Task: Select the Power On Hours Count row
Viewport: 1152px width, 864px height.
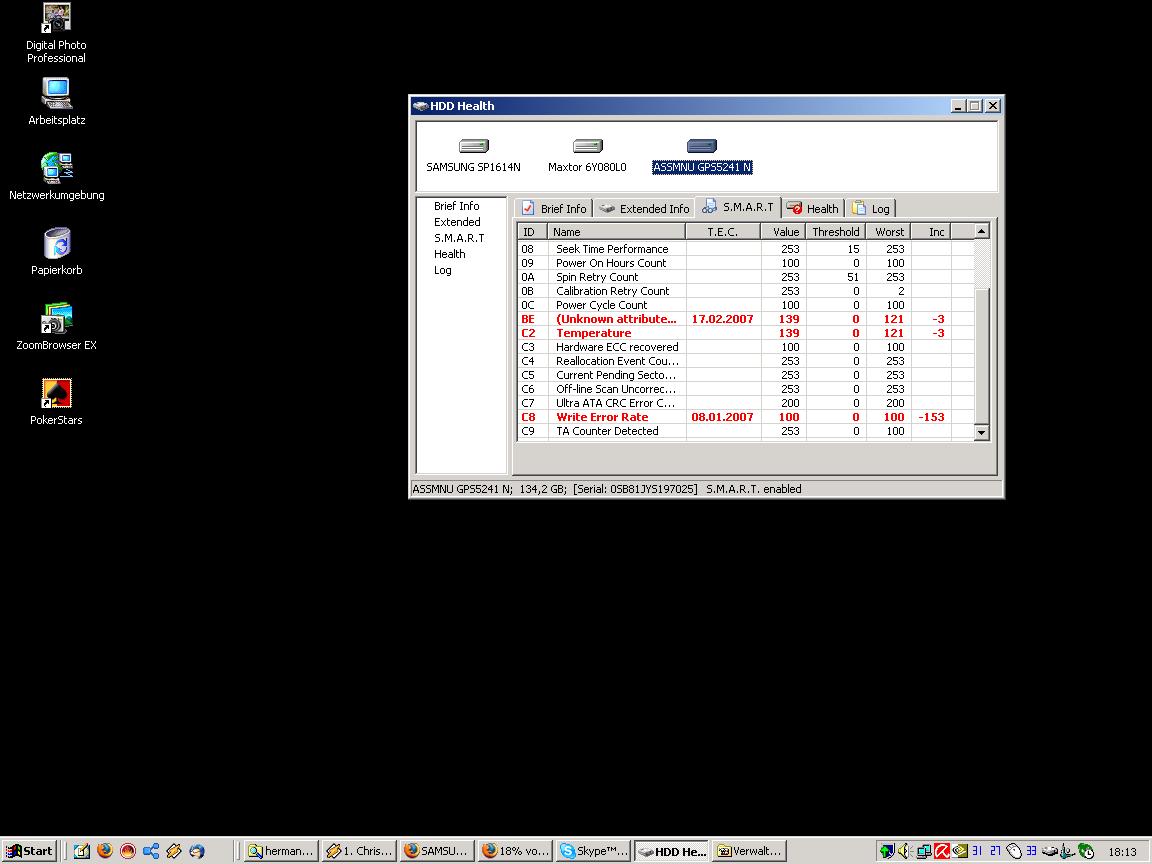Action: click(746, 263)
